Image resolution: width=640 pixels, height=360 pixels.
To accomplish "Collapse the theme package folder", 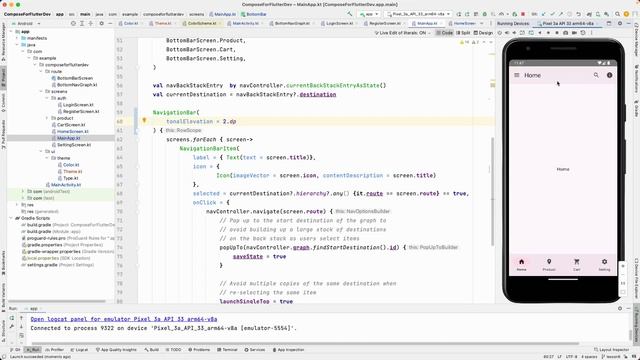I will [47, 158].
